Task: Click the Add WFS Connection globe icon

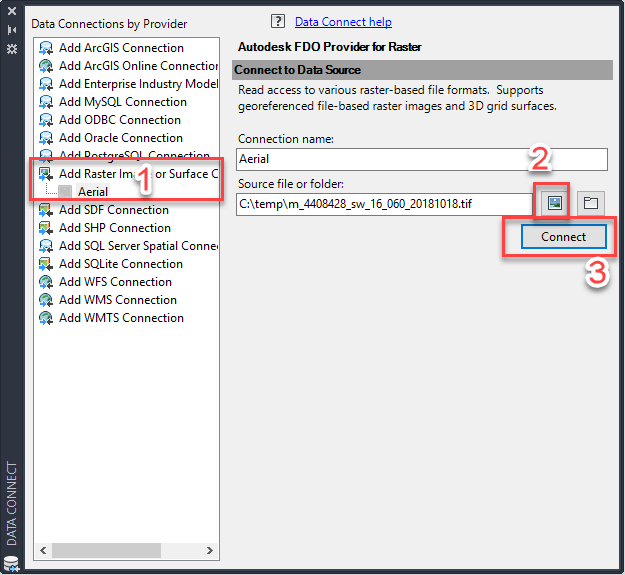Action: [46, 282]
